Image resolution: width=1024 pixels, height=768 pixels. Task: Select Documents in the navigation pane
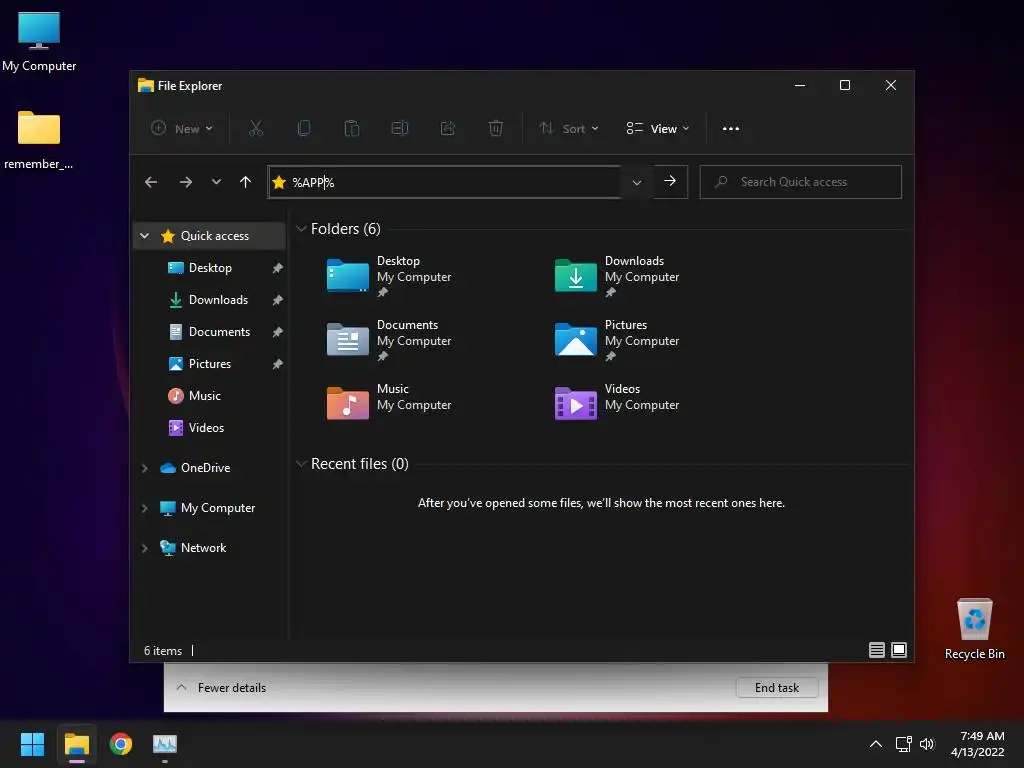tap(219, 332)
